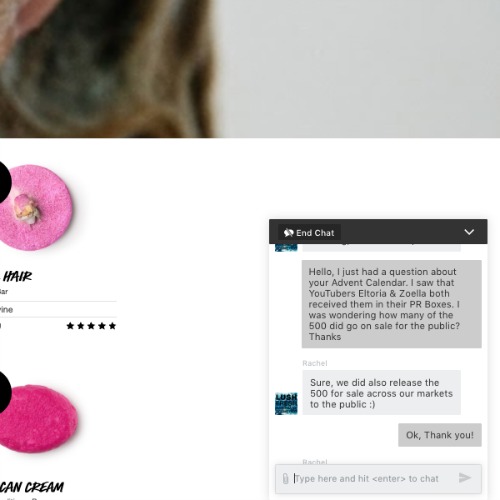Select the 'Ok, Thank you!' message bubble
The image size is (500, 500).
tap(440, 435)
